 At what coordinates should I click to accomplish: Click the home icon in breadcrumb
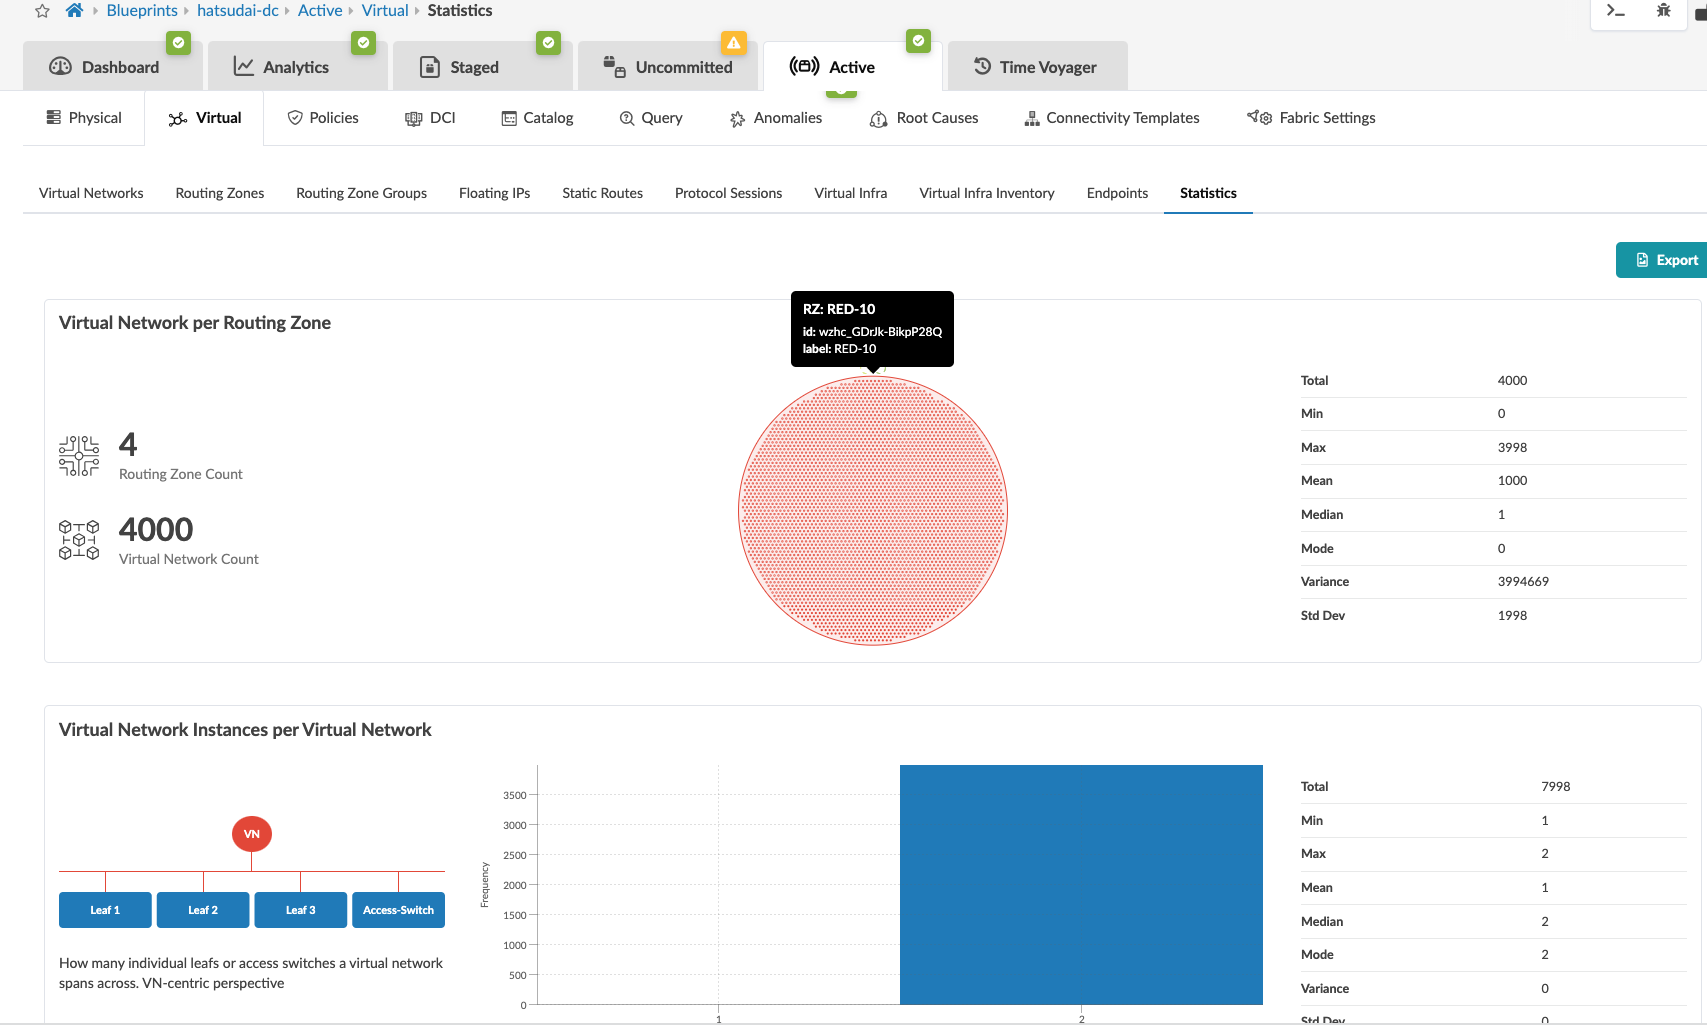point(74,11)
